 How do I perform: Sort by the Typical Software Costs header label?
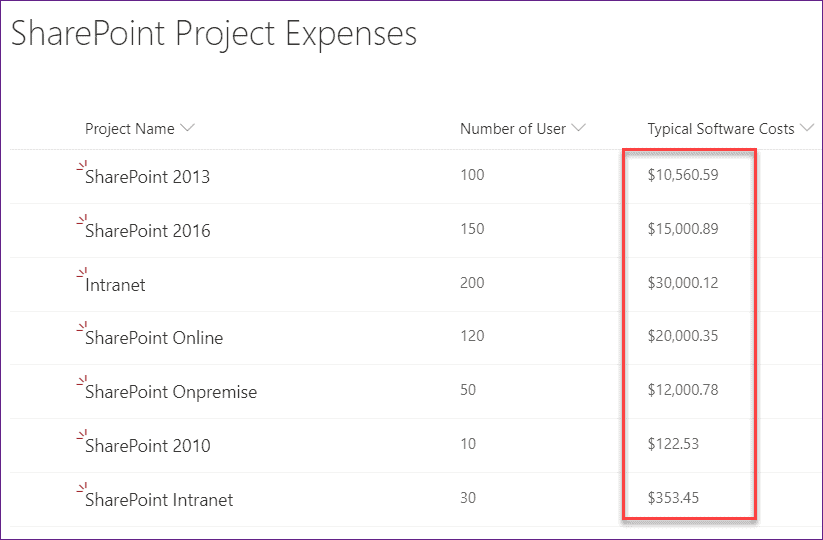[x=721, y=129]
